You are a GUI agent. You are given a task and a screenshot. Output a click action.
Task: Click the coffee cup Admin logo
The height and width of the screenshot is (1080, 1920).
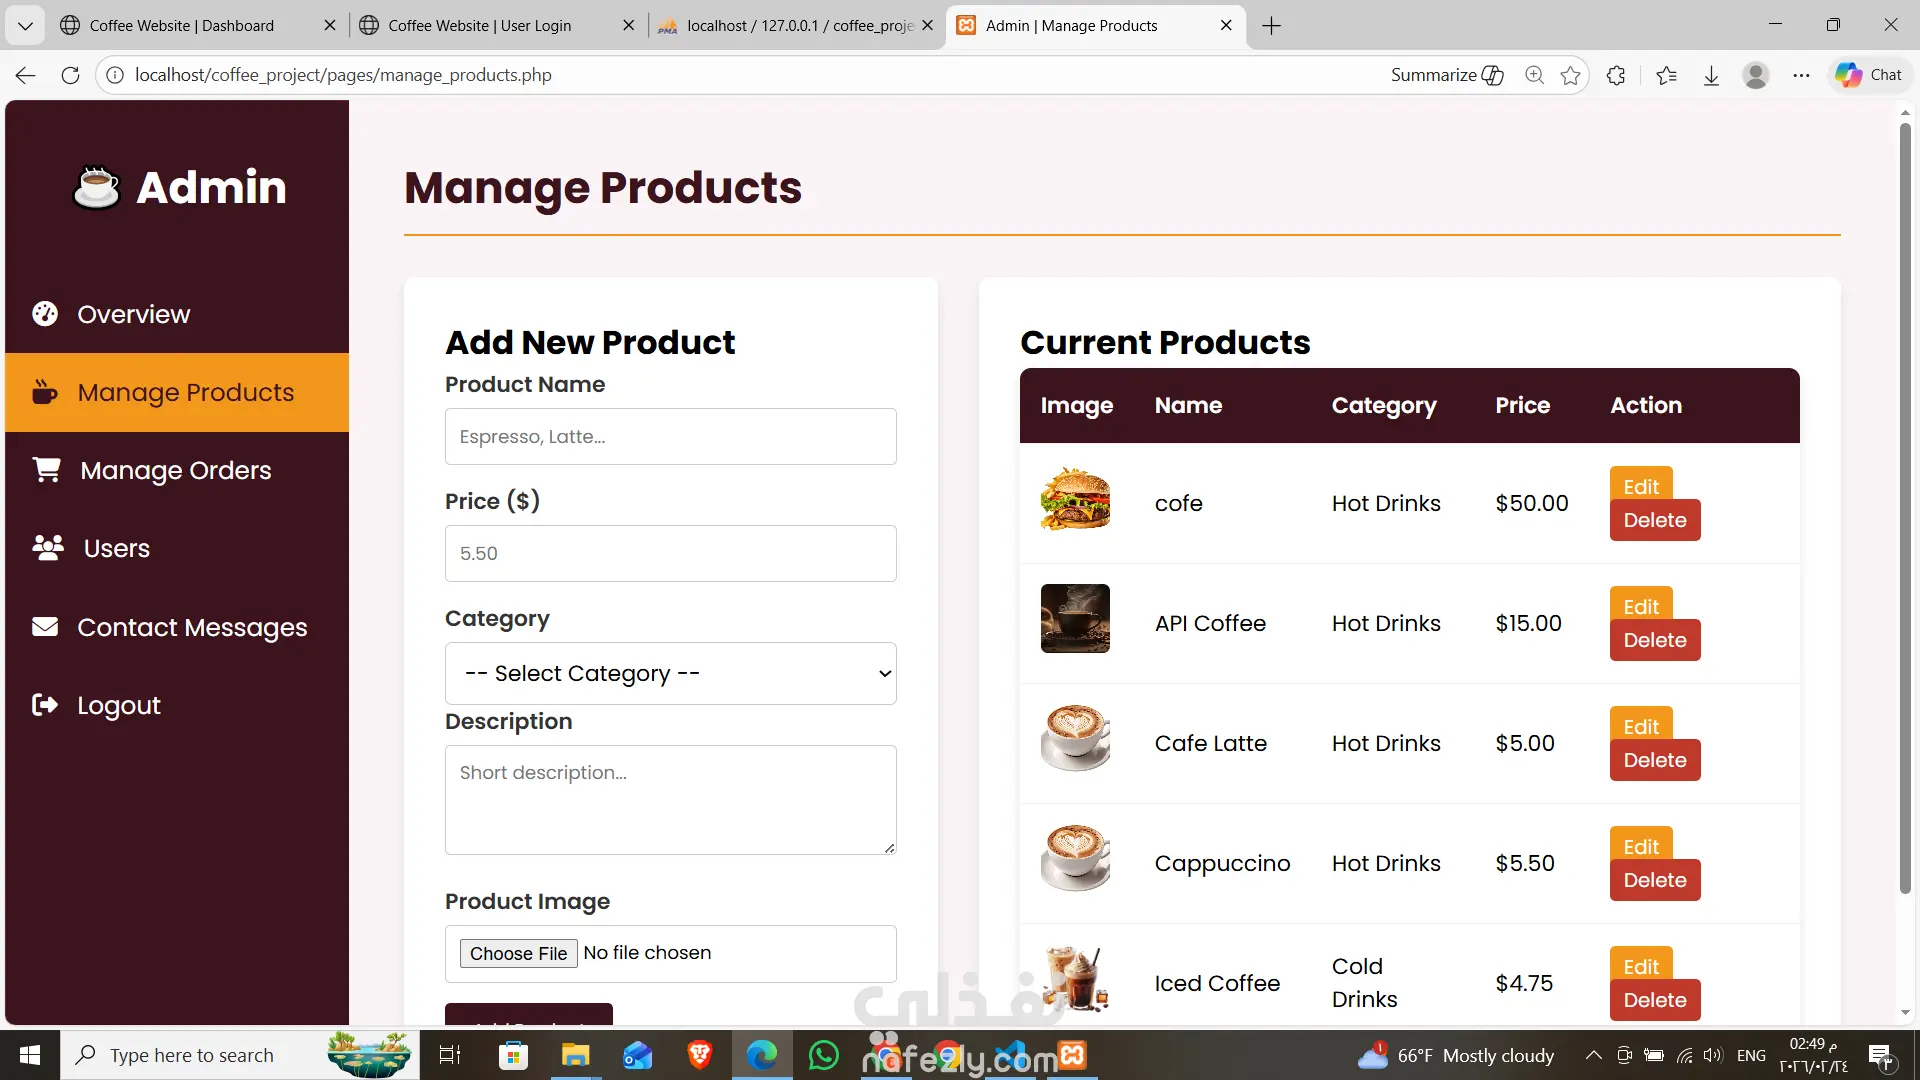coord(97,187)
